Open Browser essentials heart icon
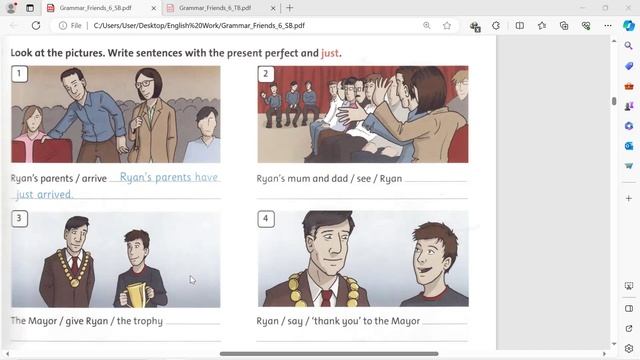Viewport: 640px width, 360px height. (x=586, y=25)
